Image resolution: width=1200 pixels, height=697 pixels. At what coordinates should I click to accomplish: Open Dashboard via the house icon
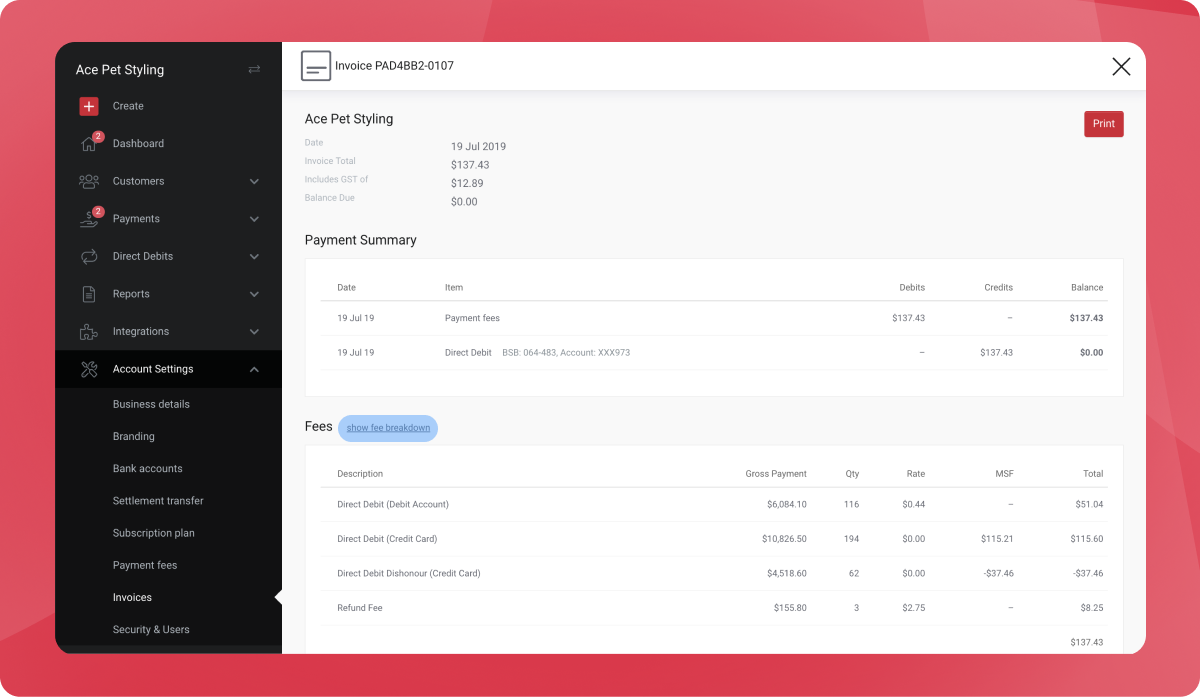pyautogui.click(x=89, y=144)
